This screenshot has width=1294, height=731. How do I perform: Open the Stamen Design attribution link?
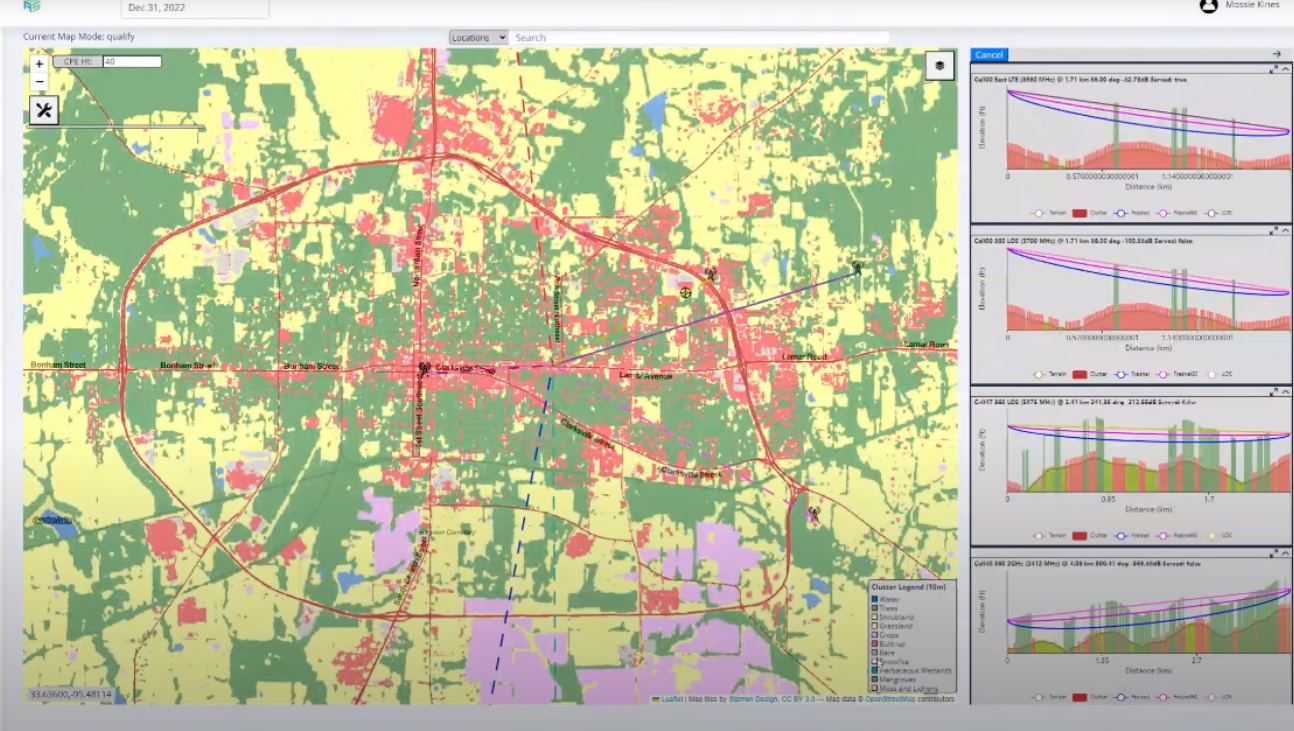[755, 699]
